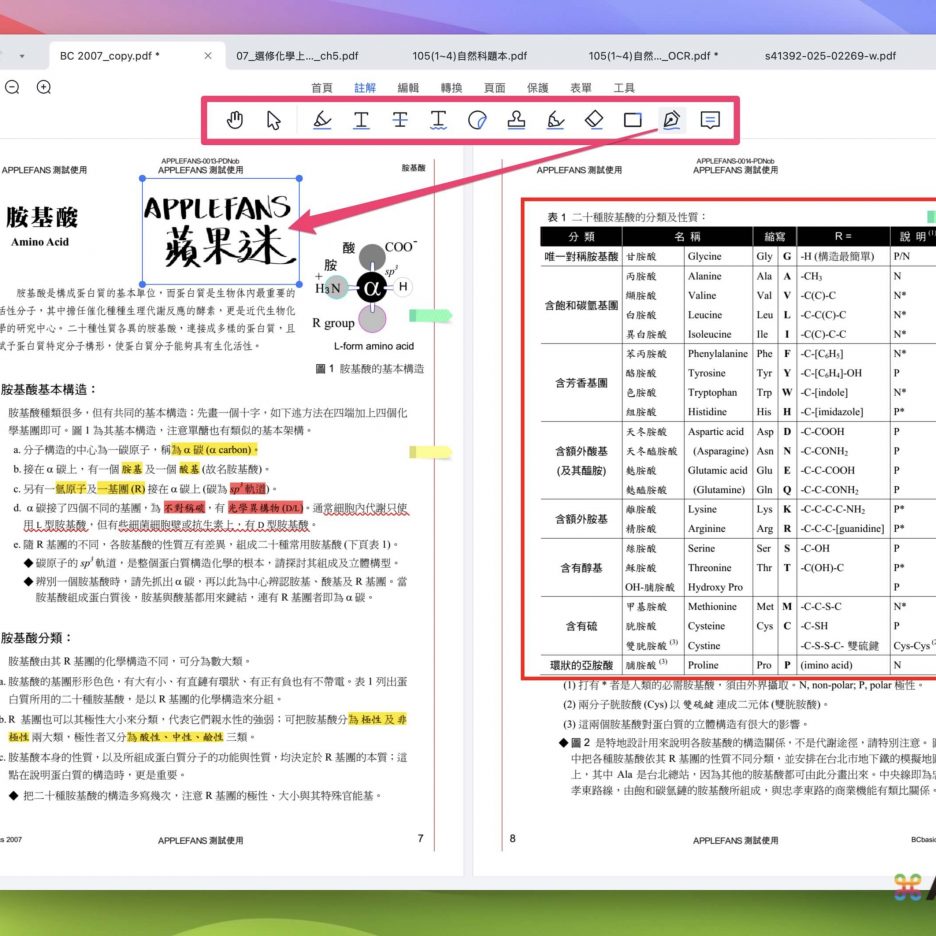The height and width of the screenshot is (936, 936).
Task: Select the sticker tool icon
Action: [x=477, y=120]
